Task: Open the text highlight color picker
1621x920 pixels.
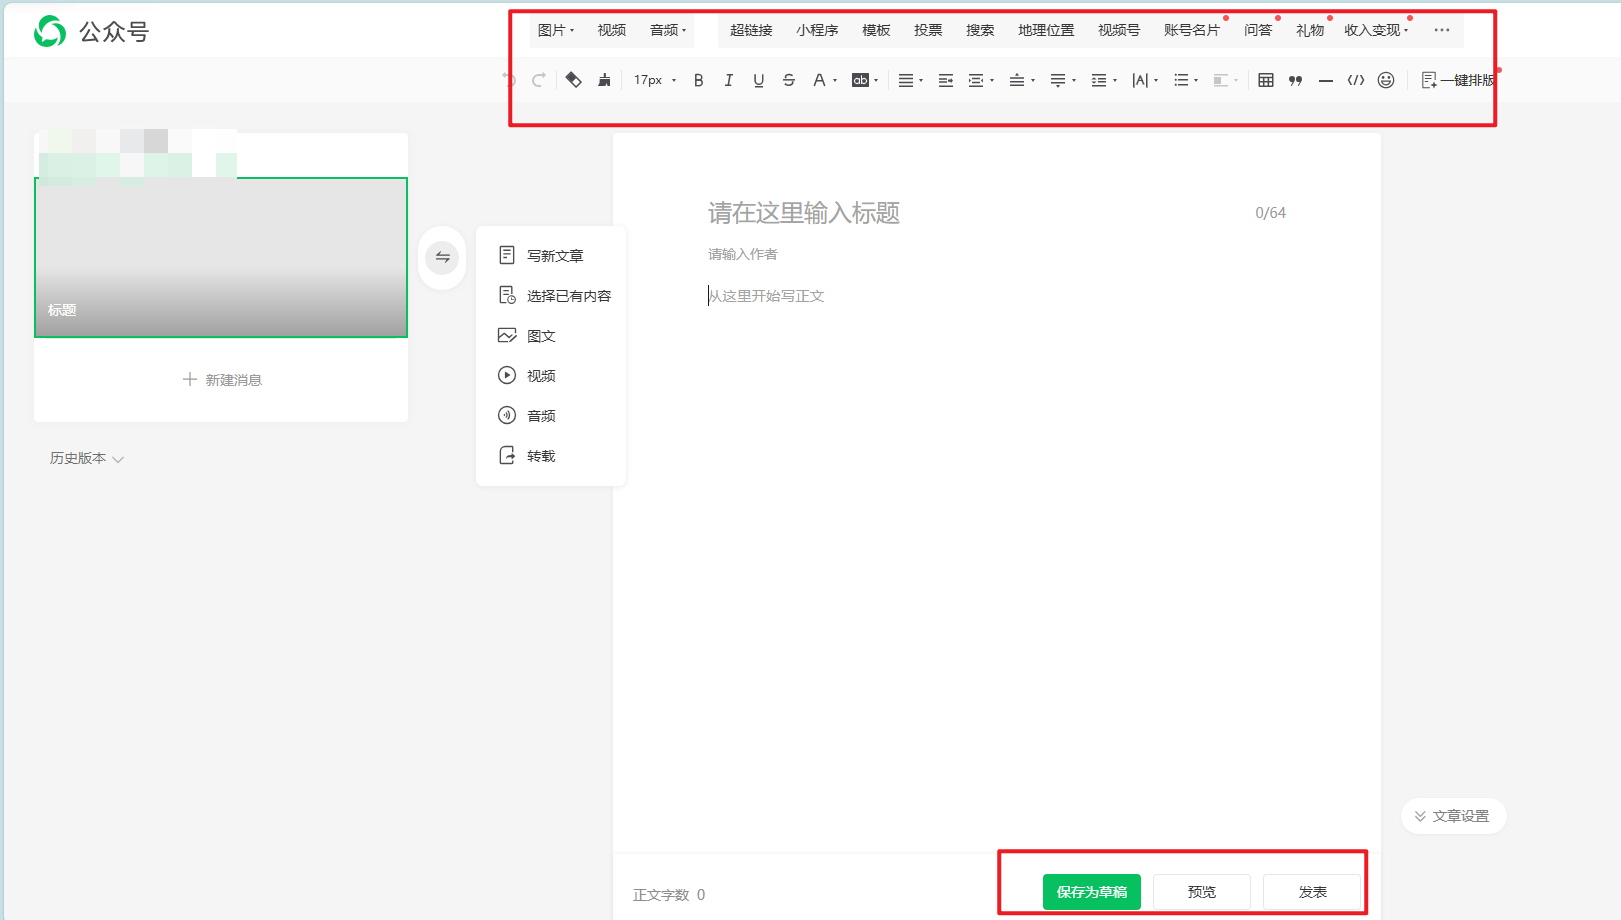Action: [x=862, y=80]
